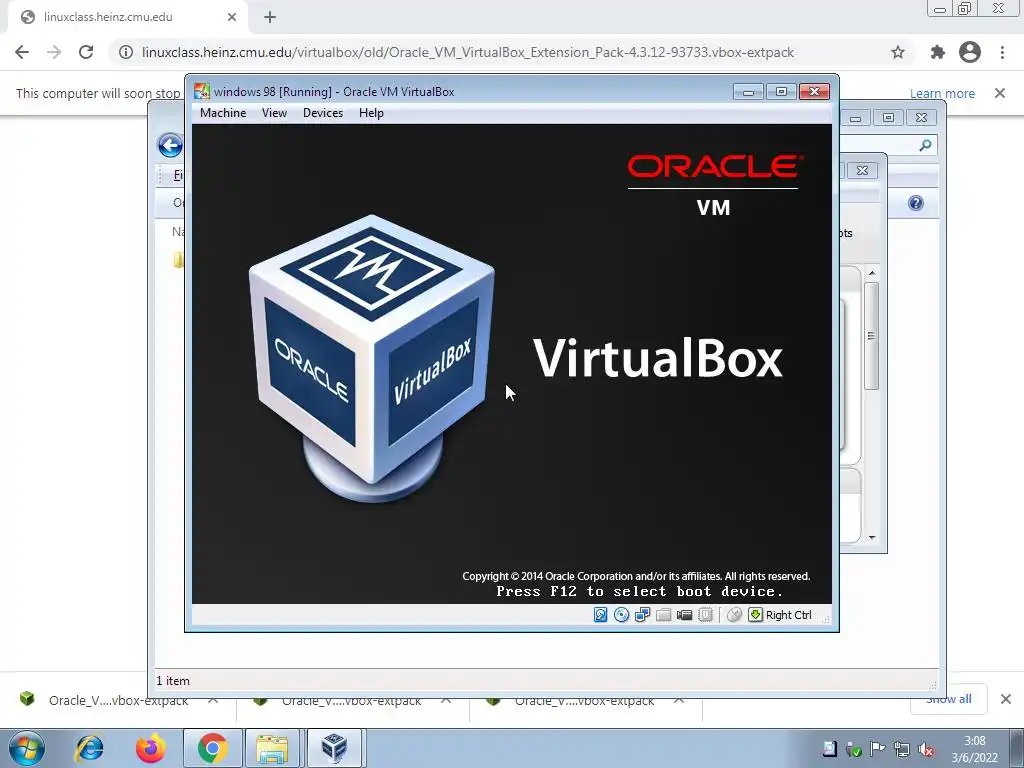Click the optical CD drive status icon

[621, 615]
